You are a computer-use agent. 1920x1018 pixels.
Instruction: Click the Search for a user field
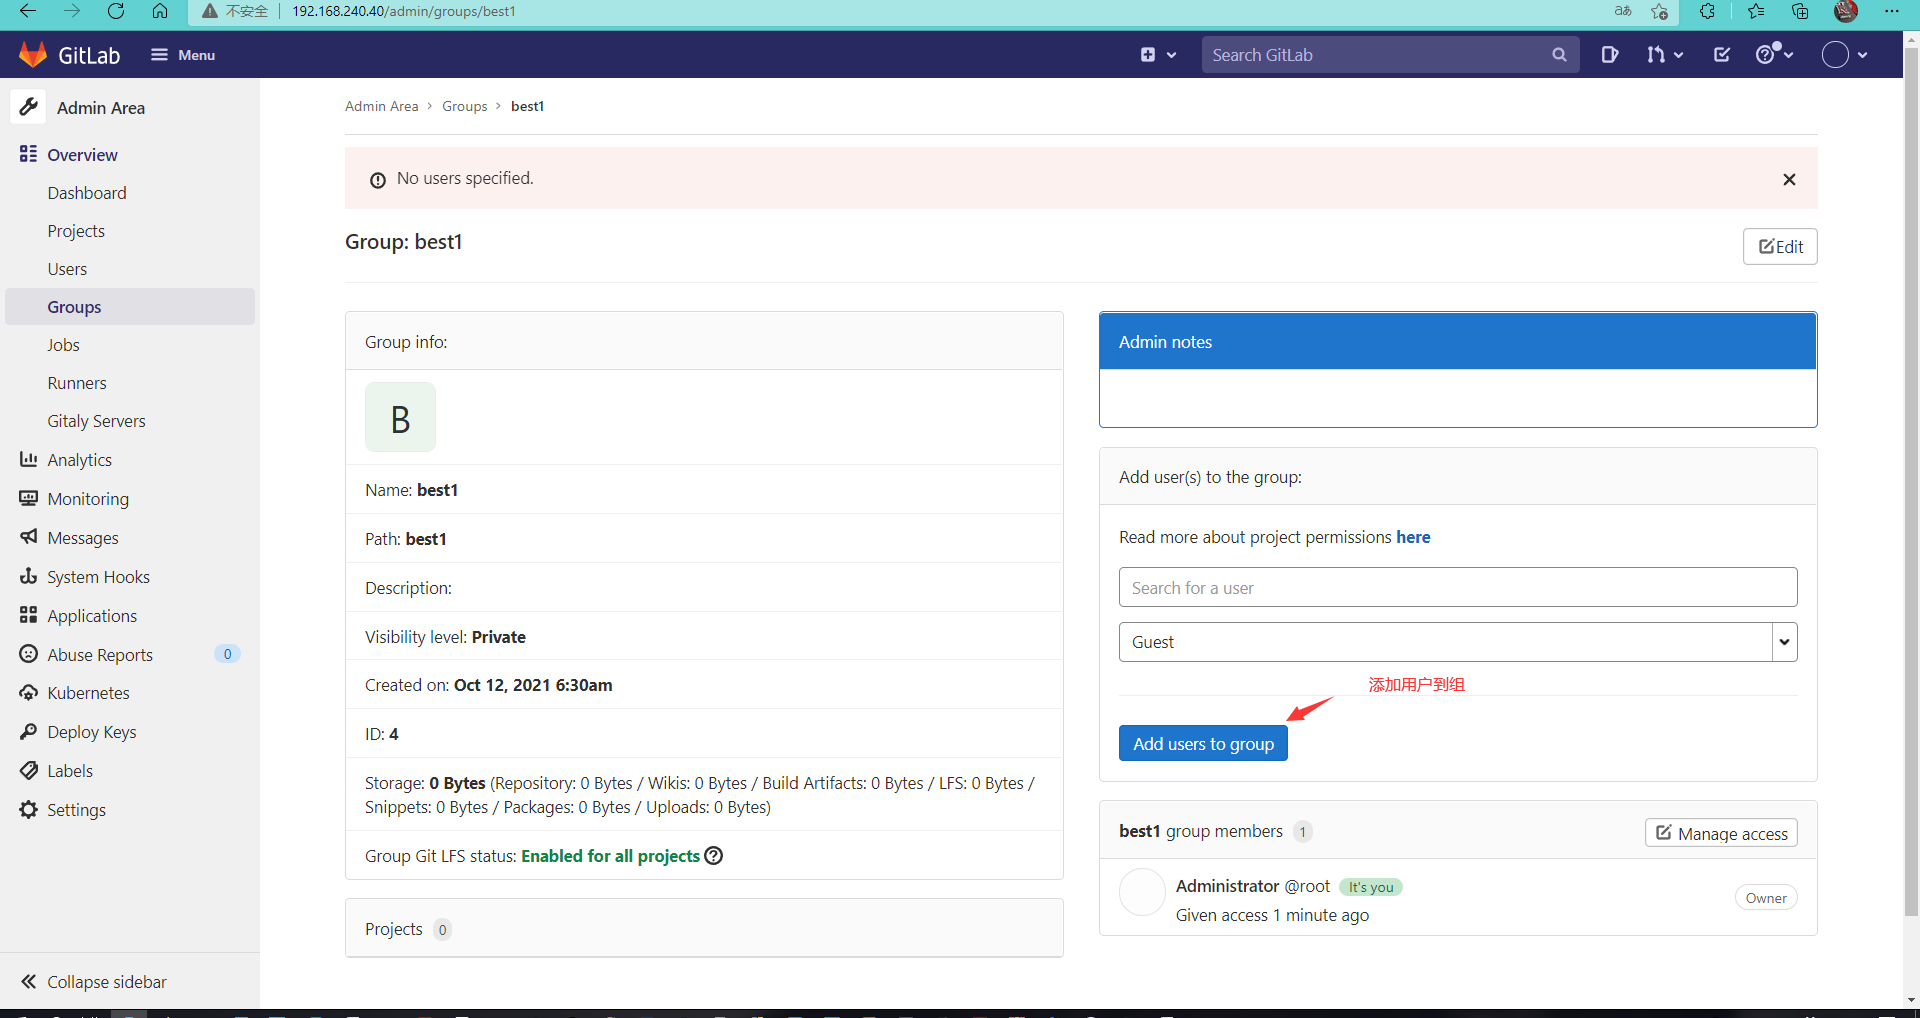coord(1457,587)
